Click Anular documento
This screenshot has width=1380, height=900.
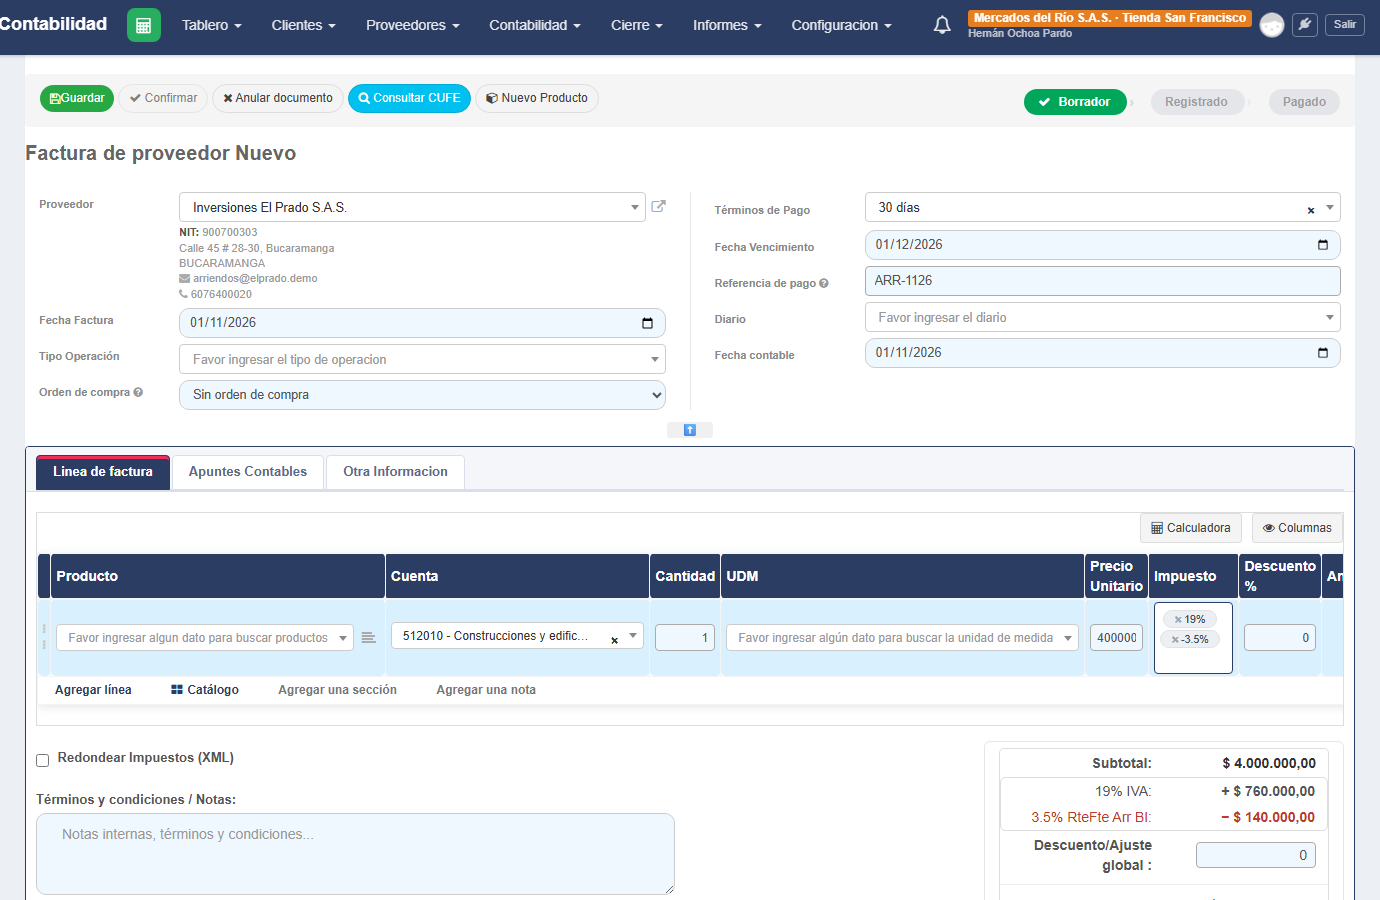(x=278, y=99)
